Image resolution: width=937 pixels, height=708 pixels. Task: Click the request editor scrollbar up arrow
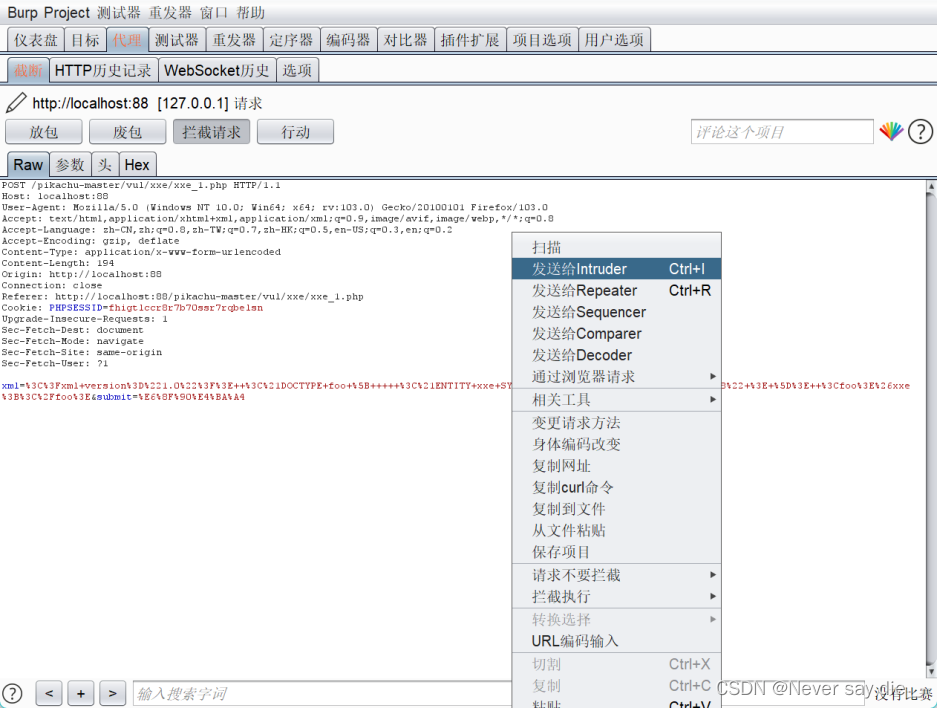coord(931,186)
